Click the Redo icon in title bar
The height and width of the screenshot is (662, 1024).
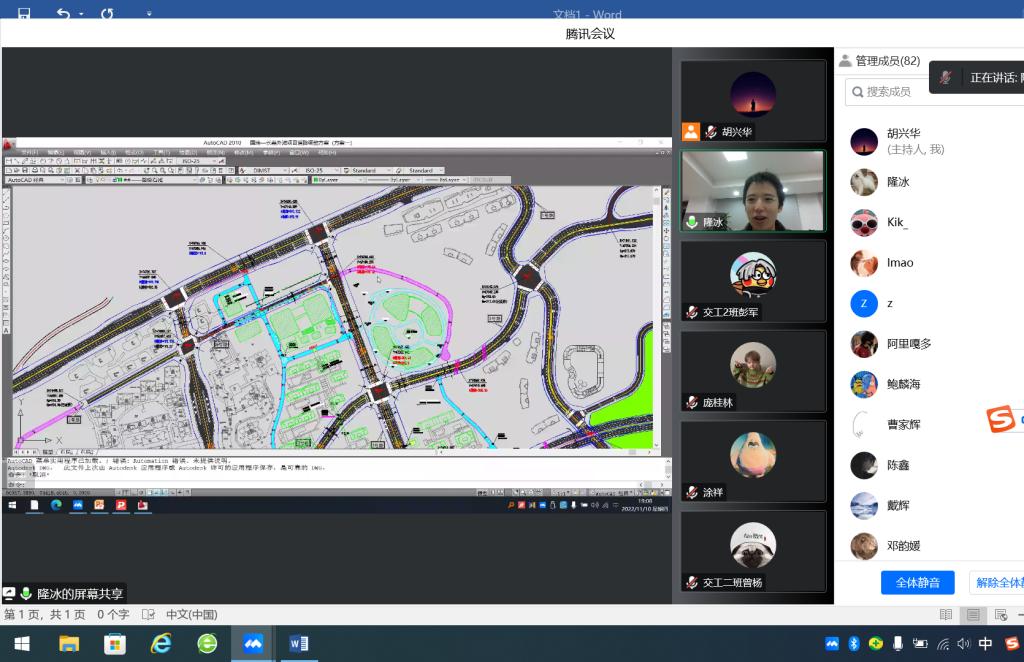coord(107,13)
